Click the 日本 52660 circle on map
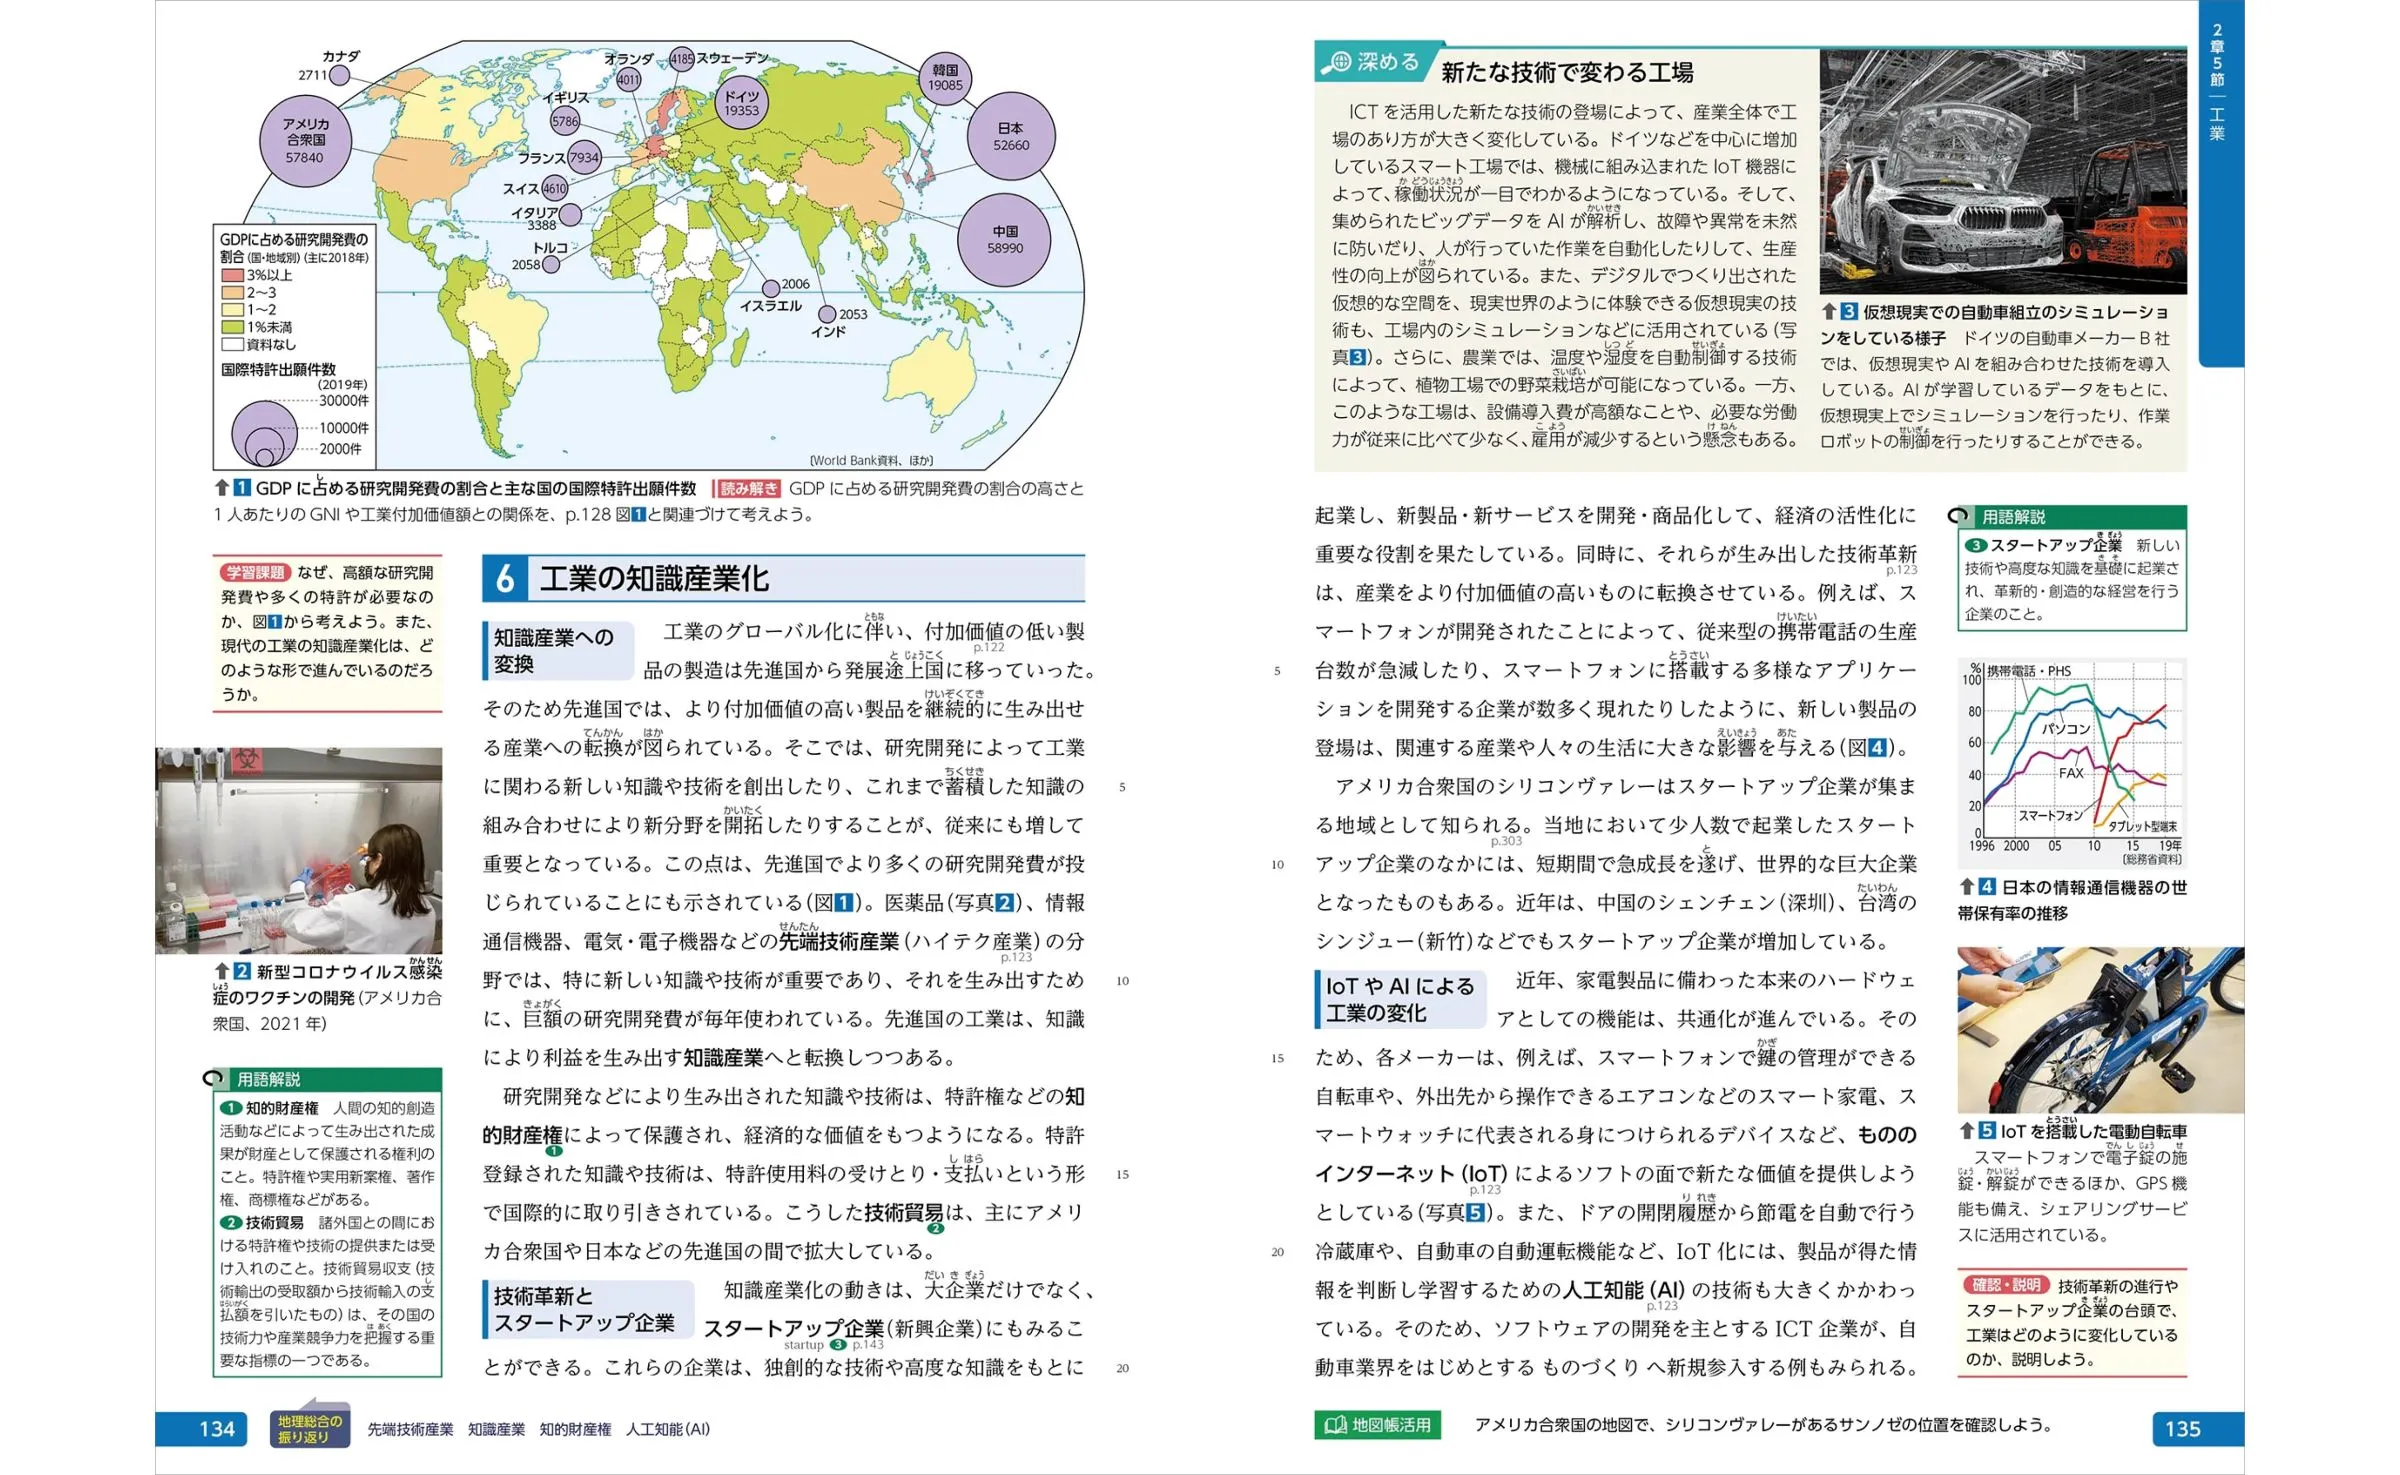This screenshot has height=1475, width=2400. pos(1010,137)
